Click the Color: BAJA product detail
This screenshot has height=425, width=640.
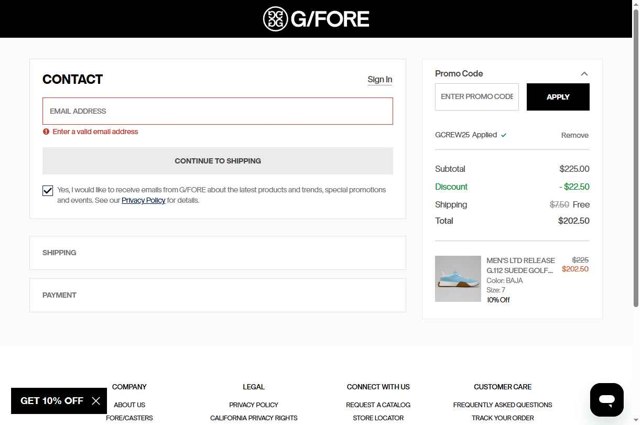coord(504,280)
